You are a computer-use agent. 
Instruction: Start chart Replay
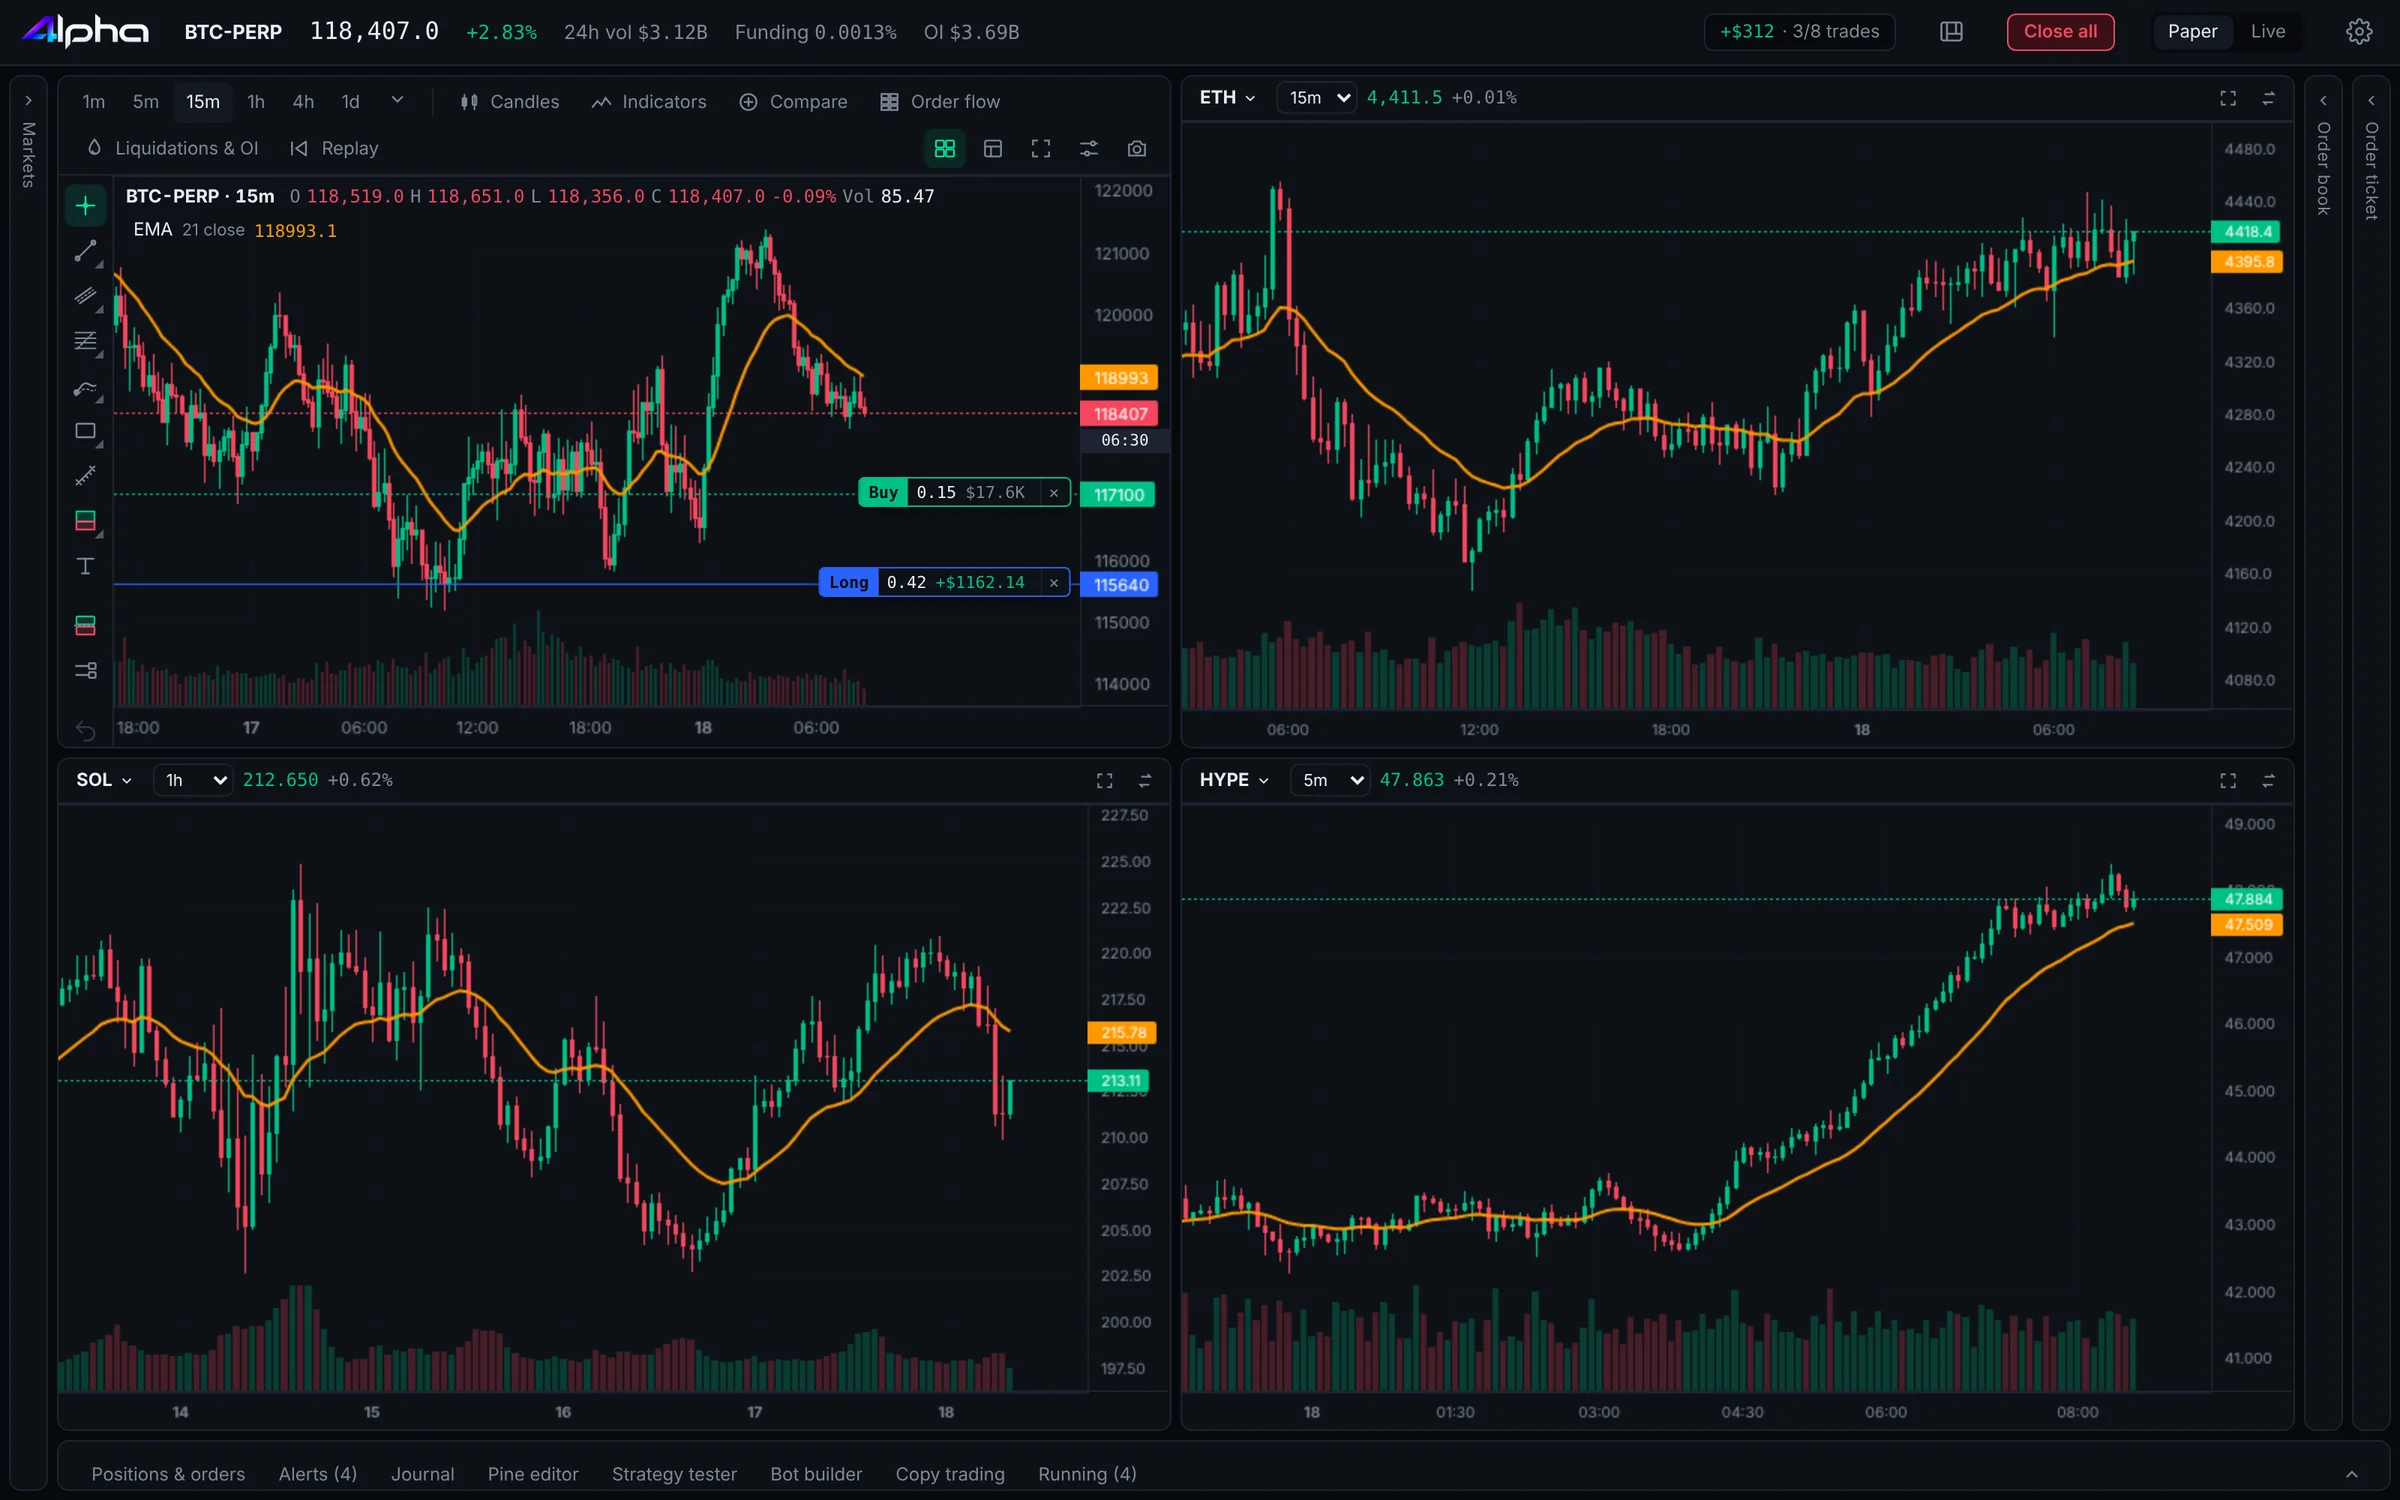(x=335, y=148)
